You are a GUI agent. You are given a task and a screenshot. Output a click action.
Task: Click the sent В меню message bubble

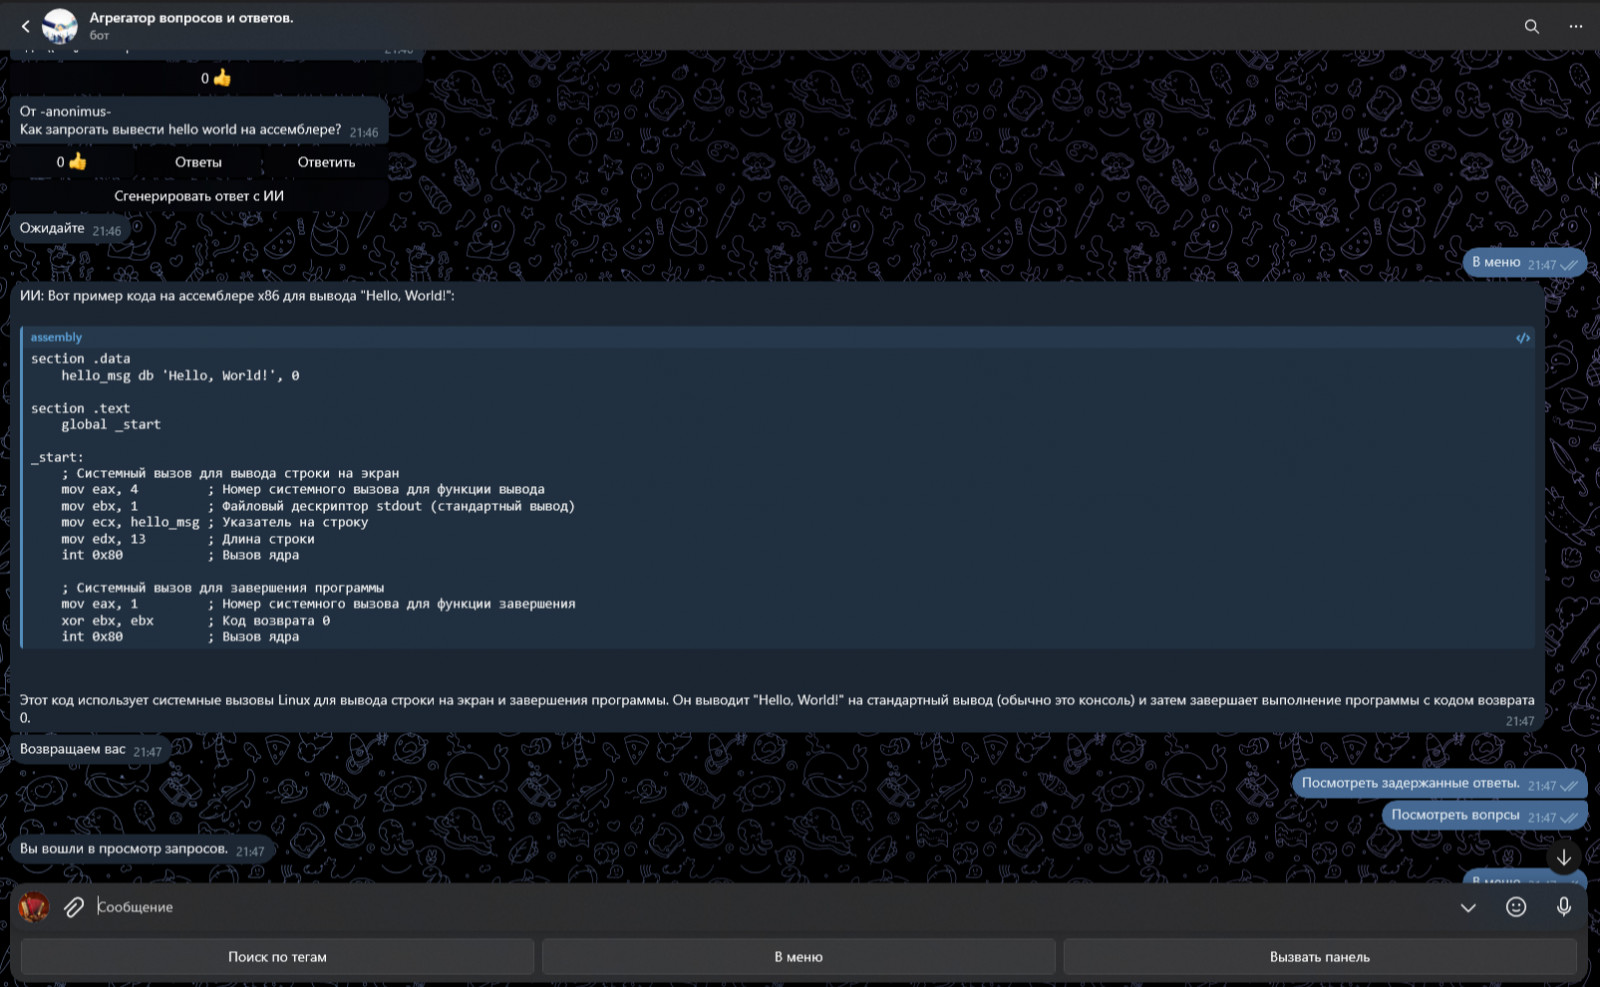(x=1525, y=263)
